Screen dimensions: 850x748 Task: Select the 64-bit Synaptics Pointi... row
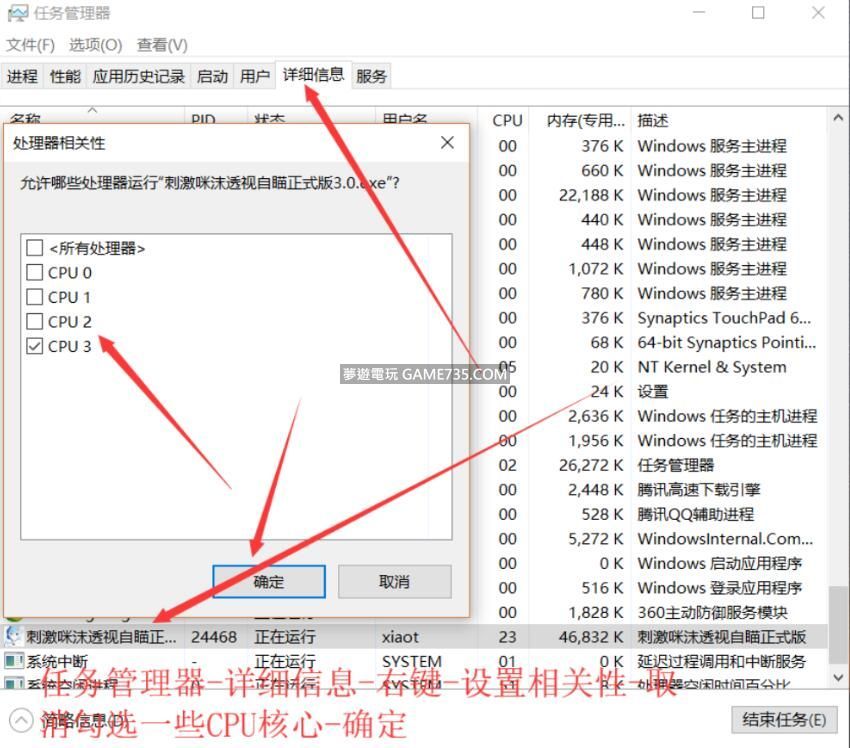tap(726, 343)
